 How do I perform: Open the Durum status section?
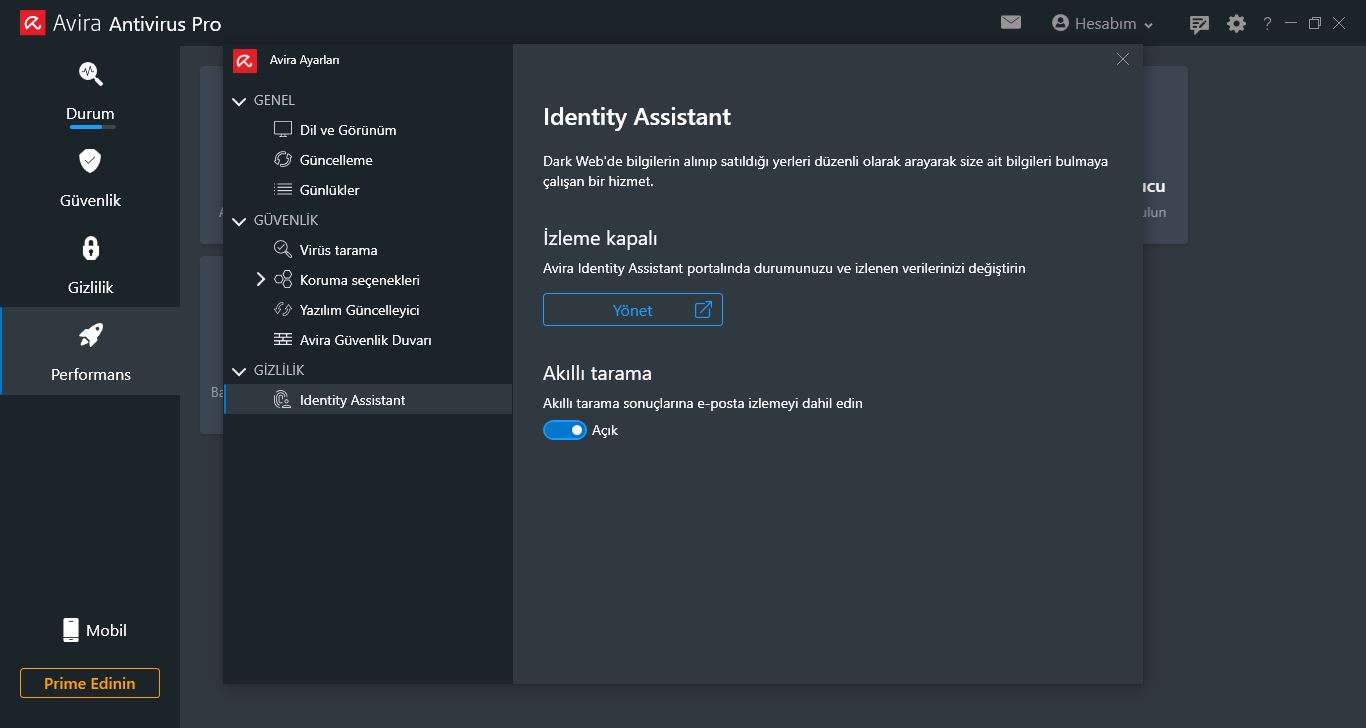pos(90,93)
